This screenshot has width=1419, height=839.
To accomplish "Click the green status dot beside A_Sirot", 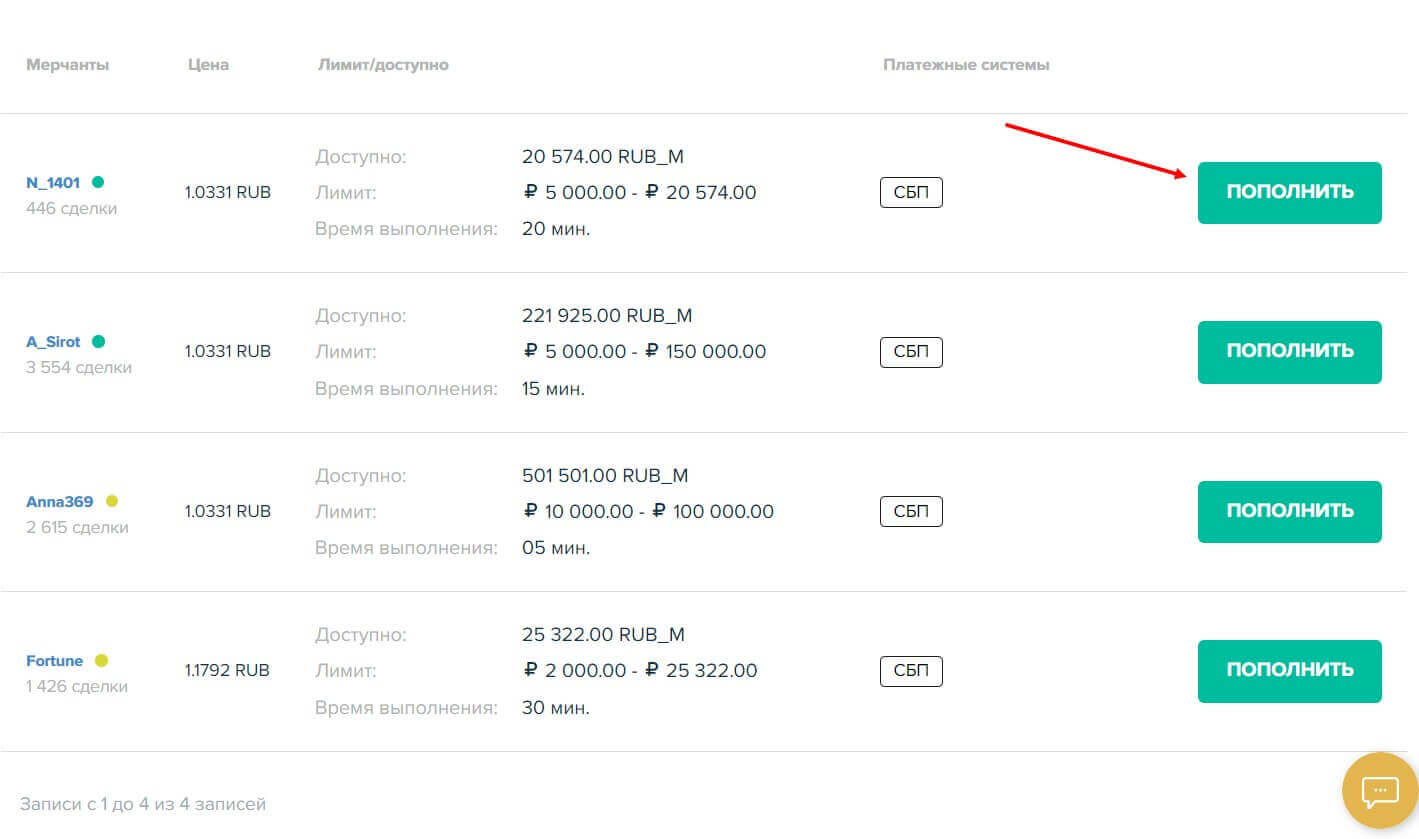I will pos(98,341).
